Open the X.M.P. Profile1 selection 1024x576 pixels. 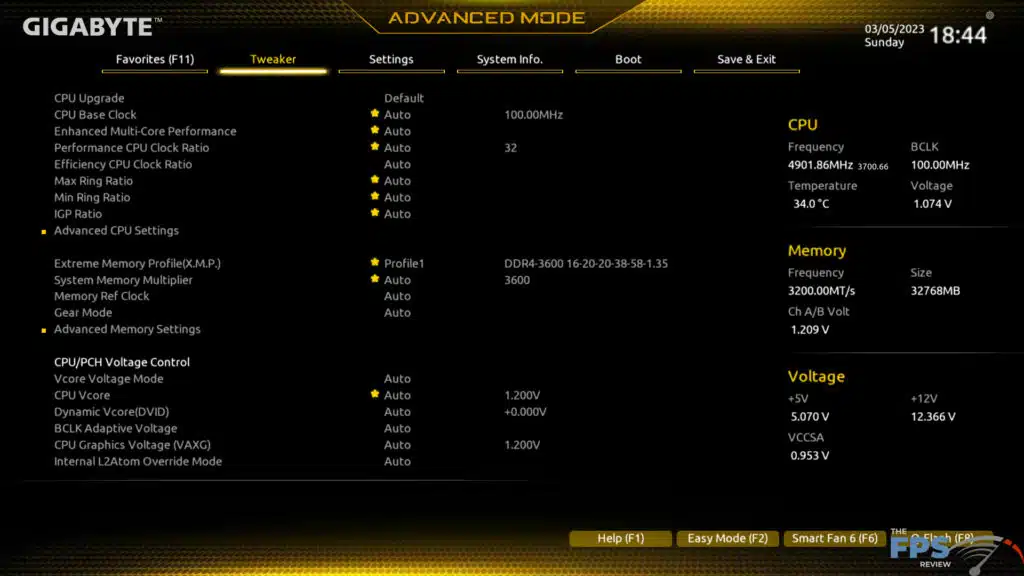coord(404,263)
